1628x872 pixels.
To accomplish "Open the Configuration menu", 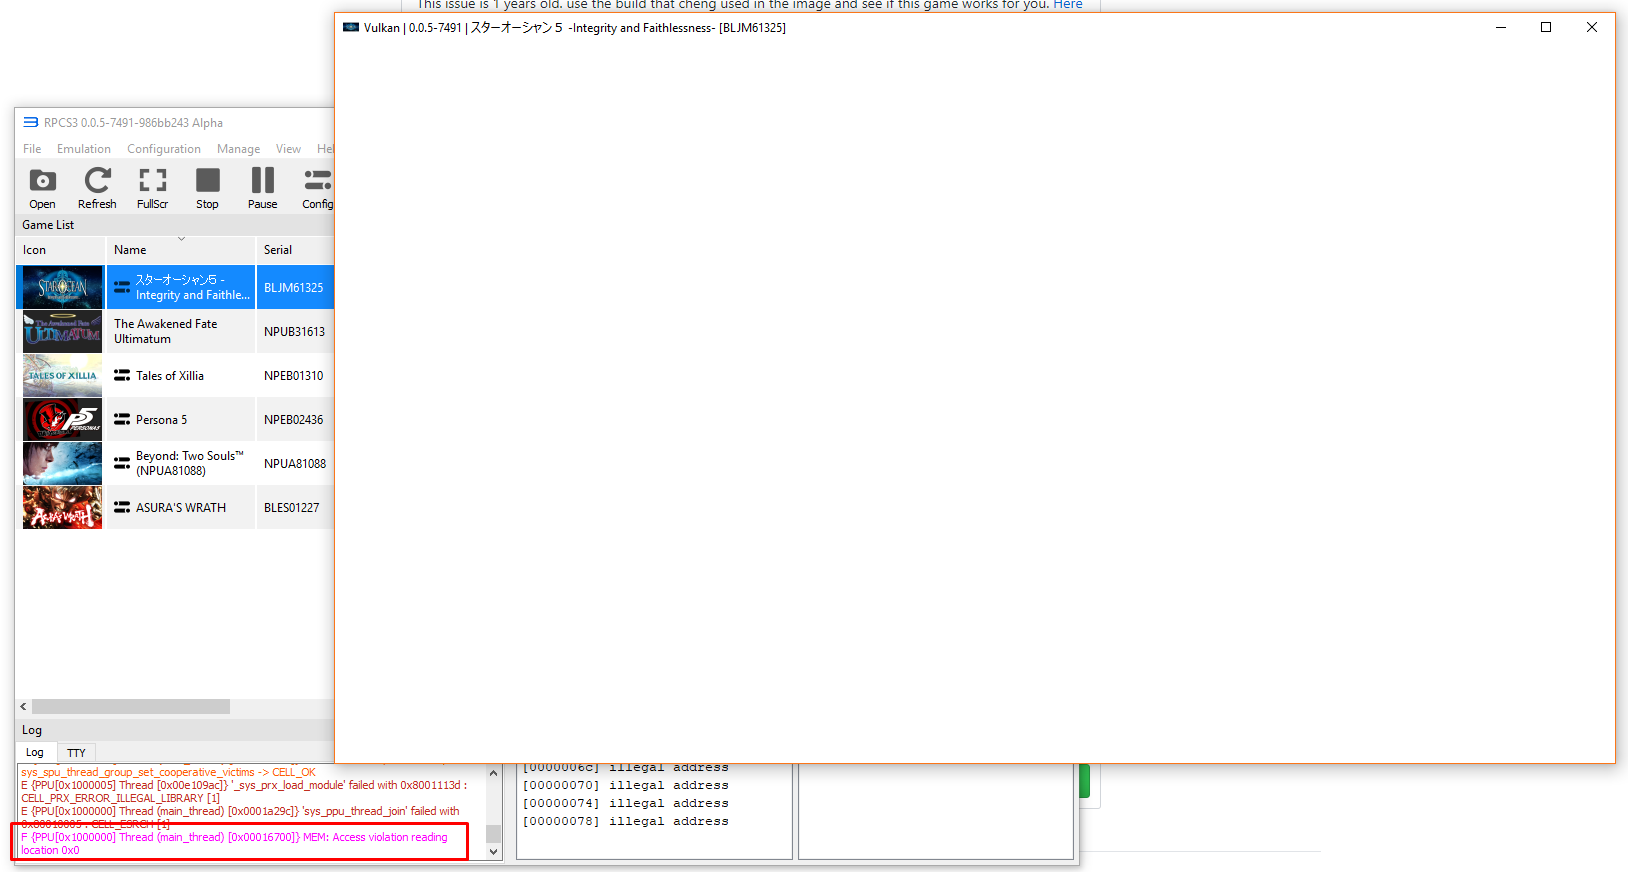I will pyautogui.click(x=164, y=149).
